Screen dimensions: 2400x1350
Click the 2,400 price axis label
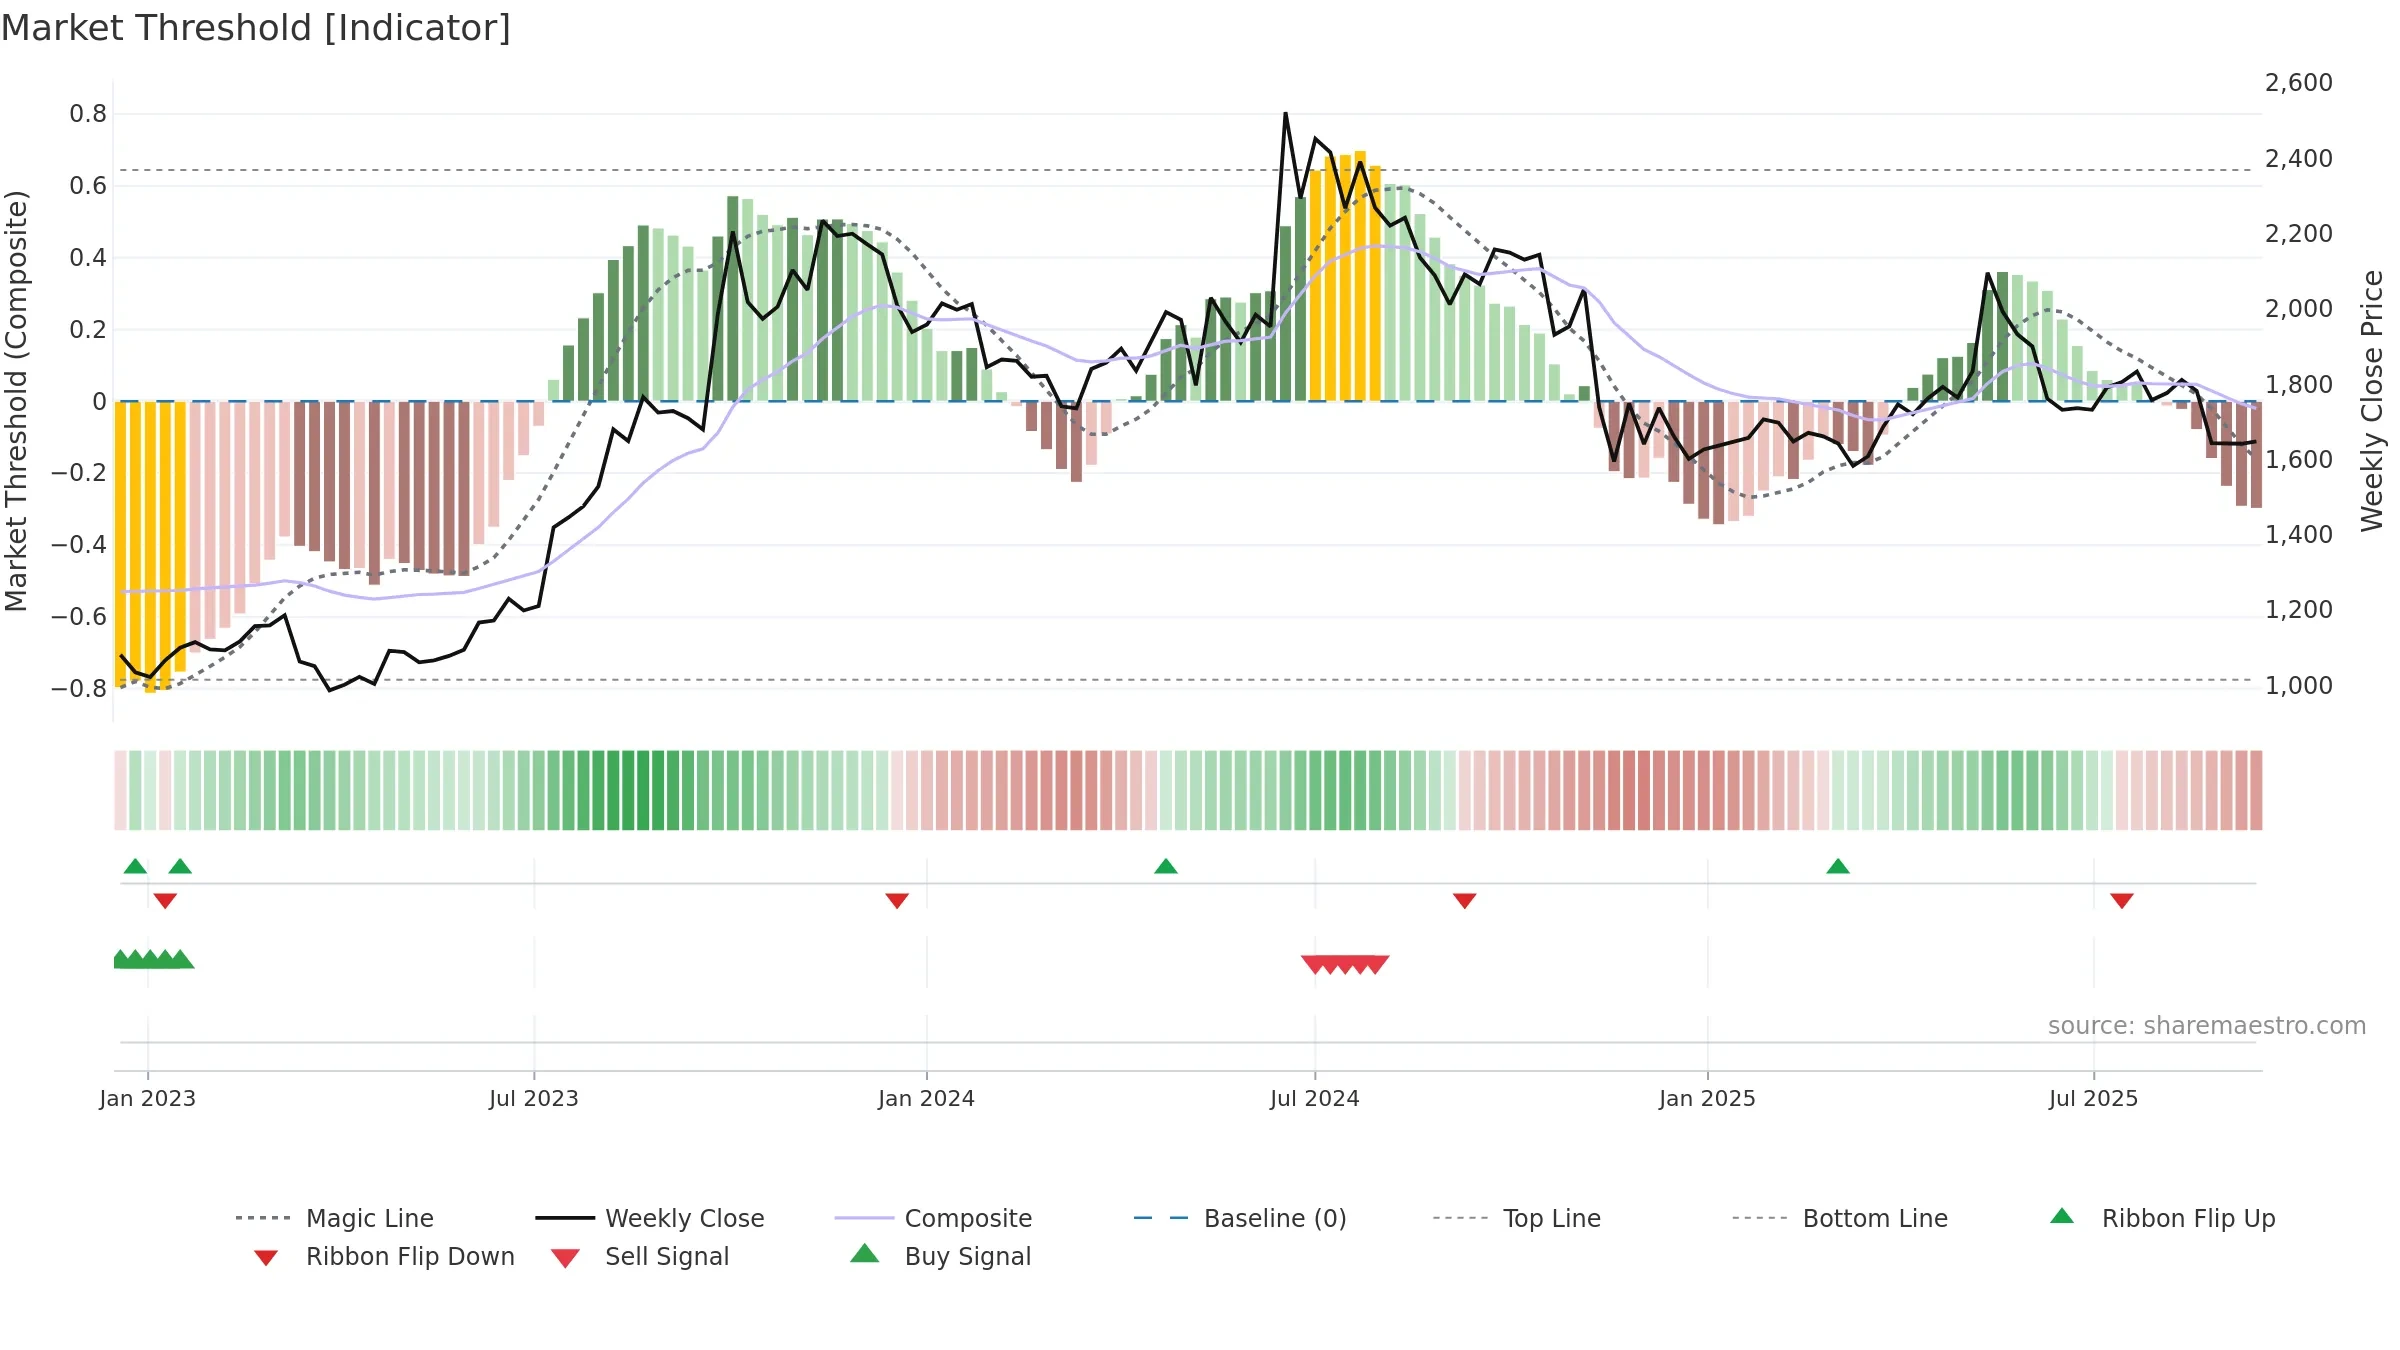coord(2299,159)
